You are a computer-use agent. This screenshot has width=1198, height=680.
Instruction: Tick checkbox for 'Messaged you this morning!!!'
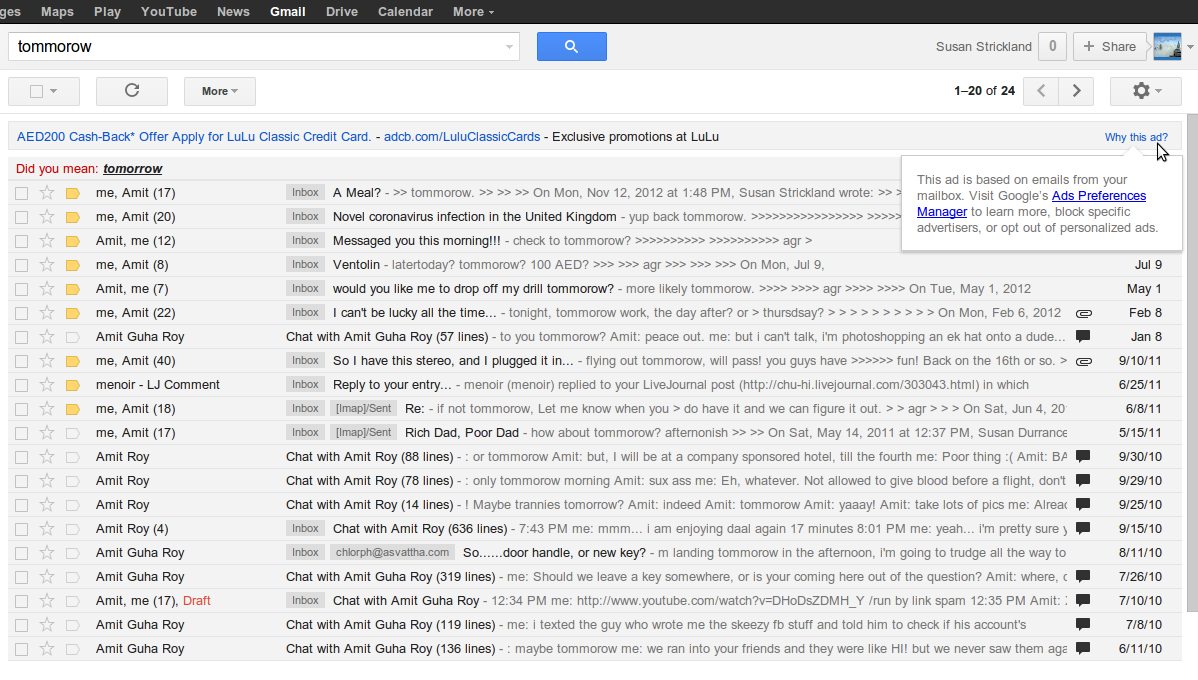(21, 241)
